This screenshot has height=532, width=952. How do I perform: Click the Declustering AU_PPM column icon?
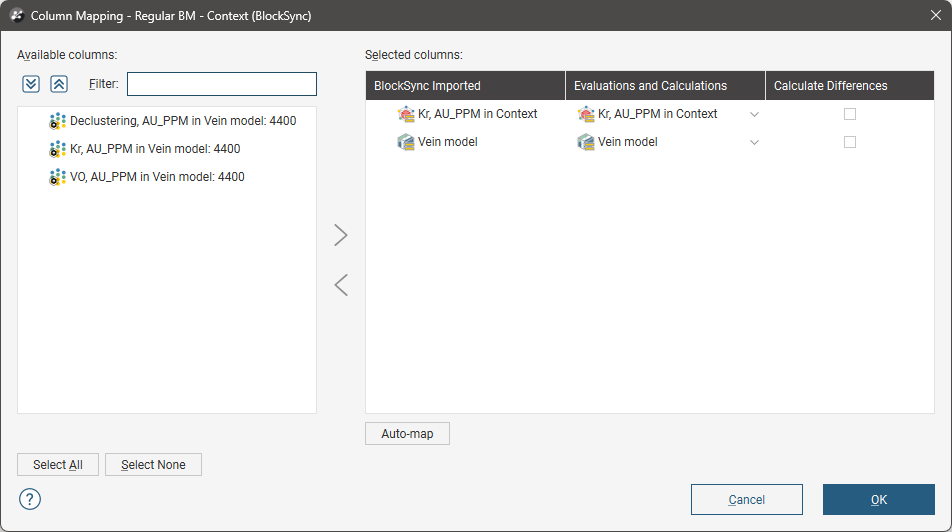point(58,121)
